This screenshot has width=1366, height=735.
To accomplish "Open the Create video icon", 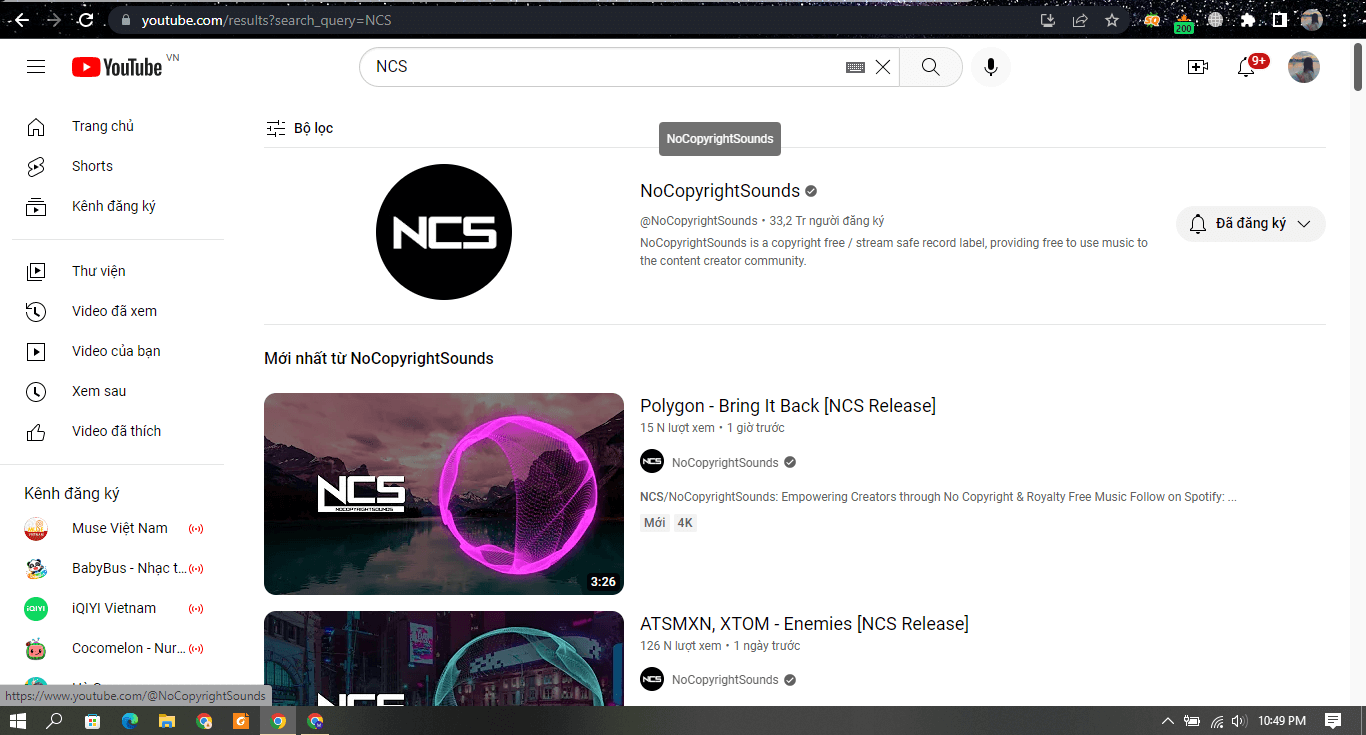I will [x=1197, y=67].
